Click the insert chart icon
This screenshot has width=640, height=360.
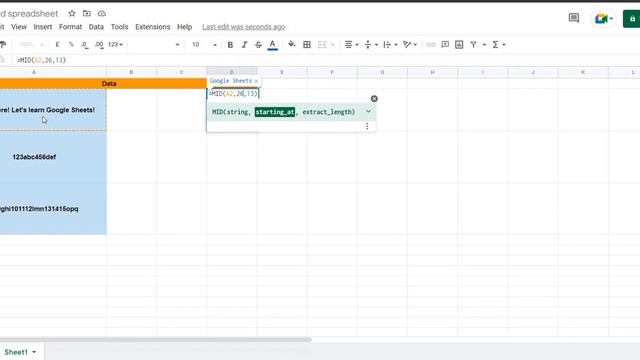pyautogui.click(x=459, y=44)
